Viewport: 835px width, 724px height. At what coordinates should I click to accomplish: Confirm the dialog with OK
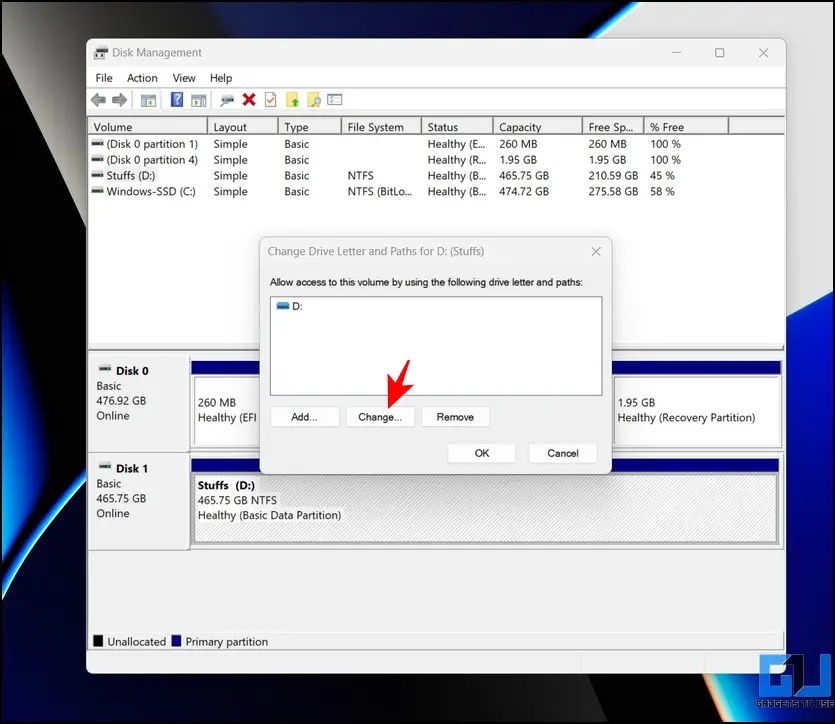tap(481, 453)
